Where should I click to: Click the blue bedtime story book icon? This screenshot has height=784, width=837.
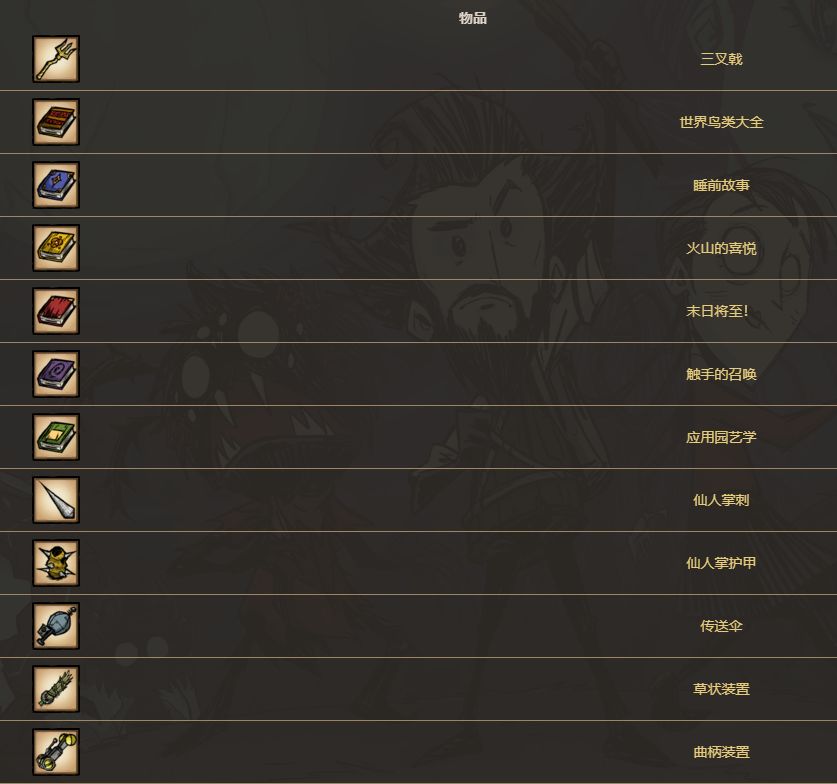pyautogui.click(x=56, y=185)
